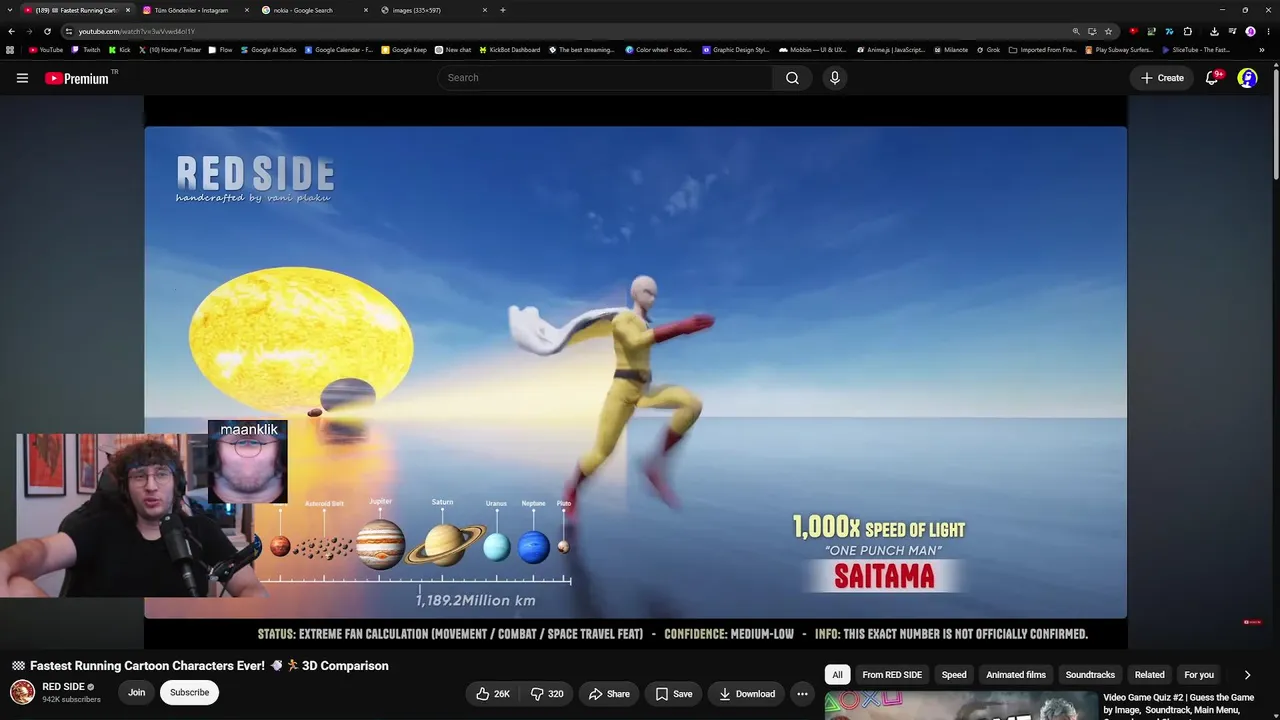Open the Milanote bookmark

click(x=950, y=50)
